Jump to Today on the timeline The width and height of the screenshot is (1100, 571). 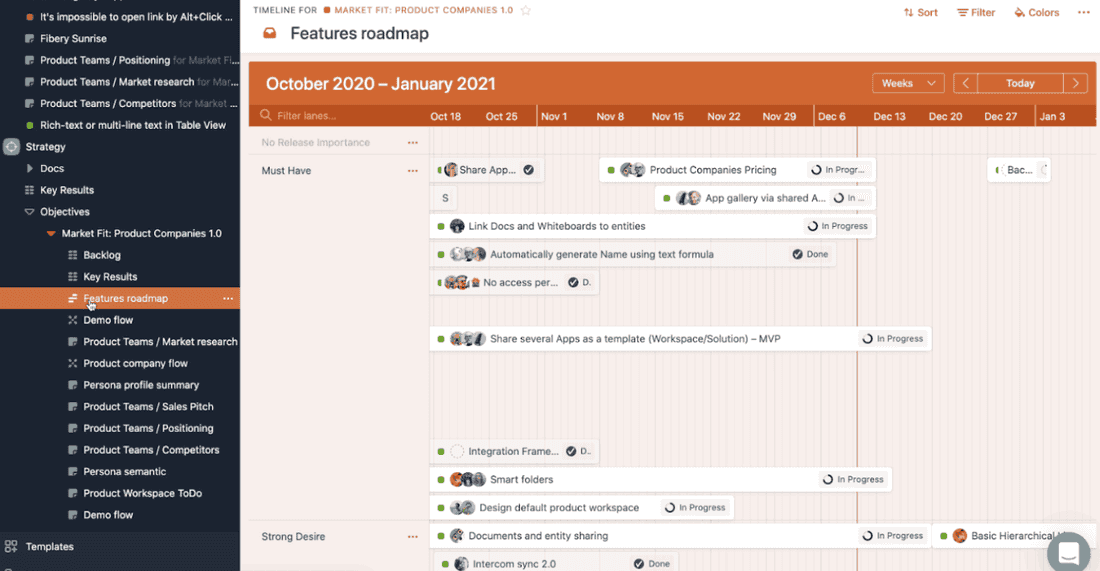click(1020, 83)
